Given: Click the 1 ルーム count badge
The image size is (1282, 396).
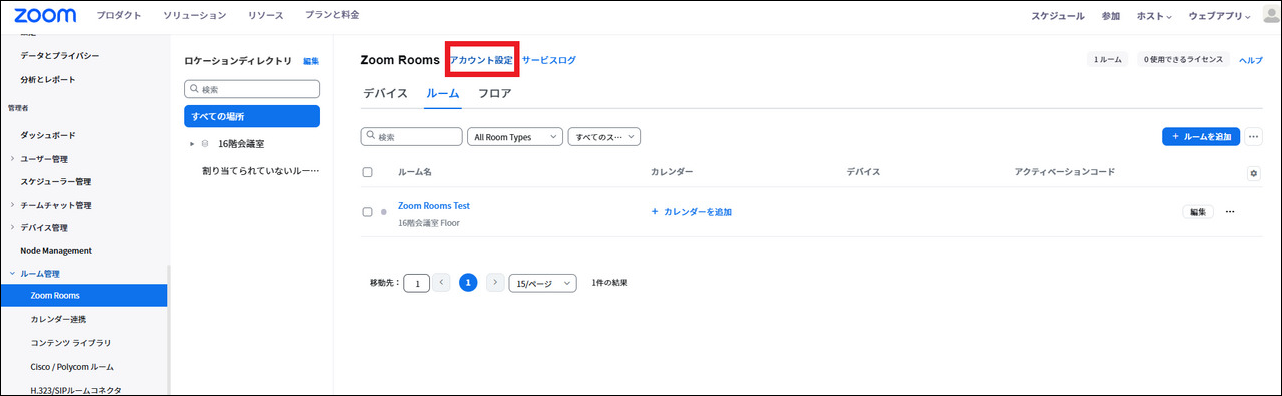Looking at the screenshot, I should [1108, 60].
